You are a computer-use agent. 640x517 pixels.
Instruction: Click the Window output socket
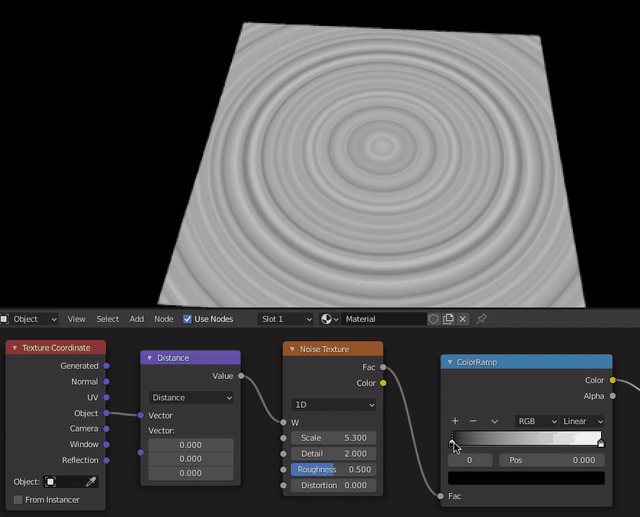point(107,444)
